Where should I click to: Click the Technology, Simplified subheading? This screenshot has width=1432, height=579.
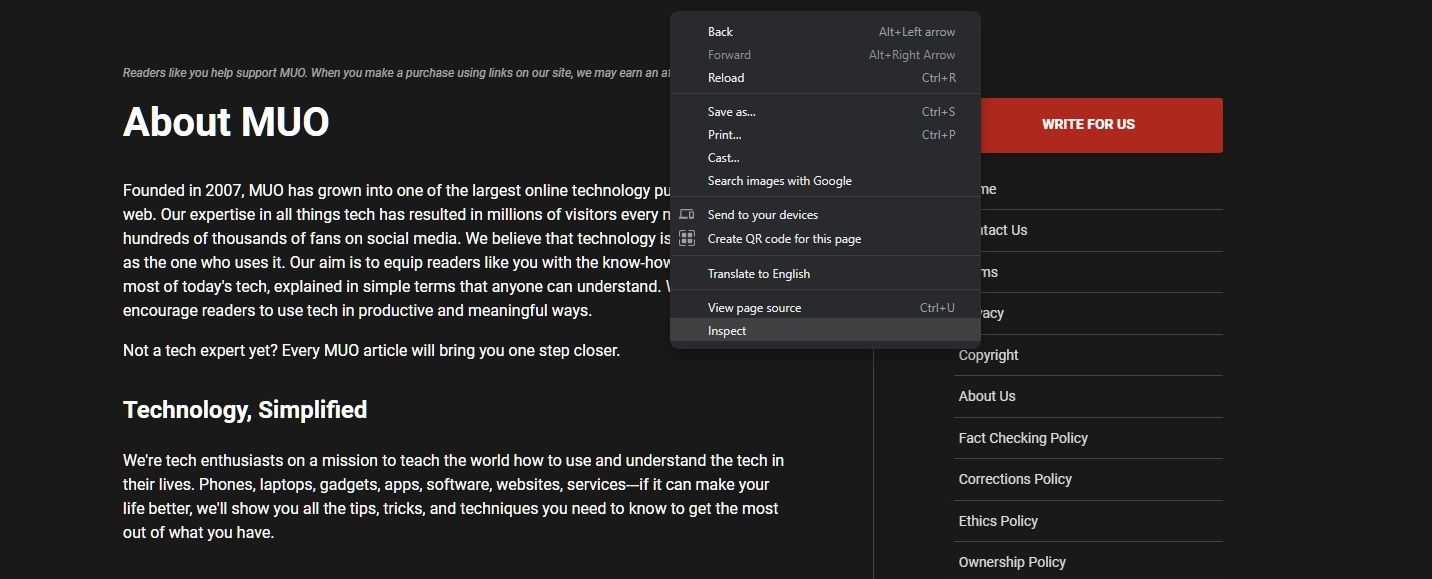pos(245,410)
